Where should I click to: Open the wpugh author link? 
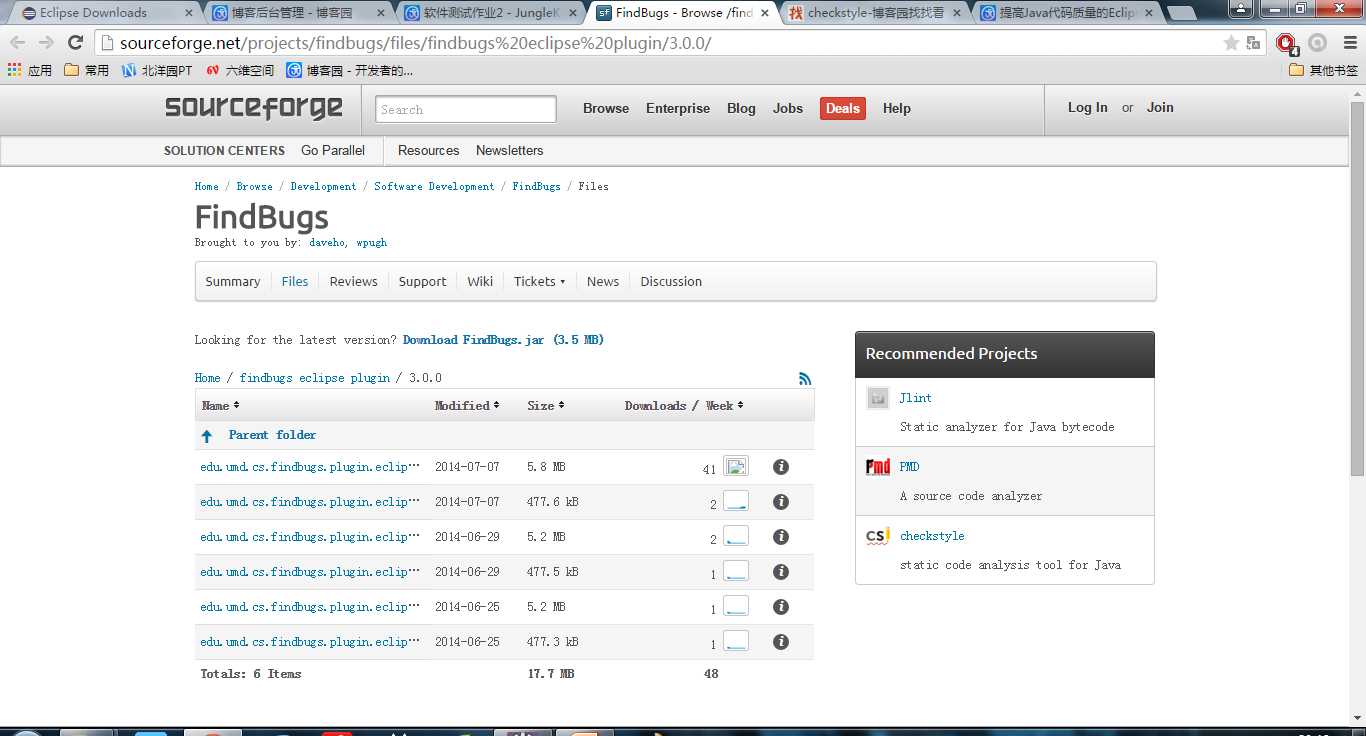371,243
